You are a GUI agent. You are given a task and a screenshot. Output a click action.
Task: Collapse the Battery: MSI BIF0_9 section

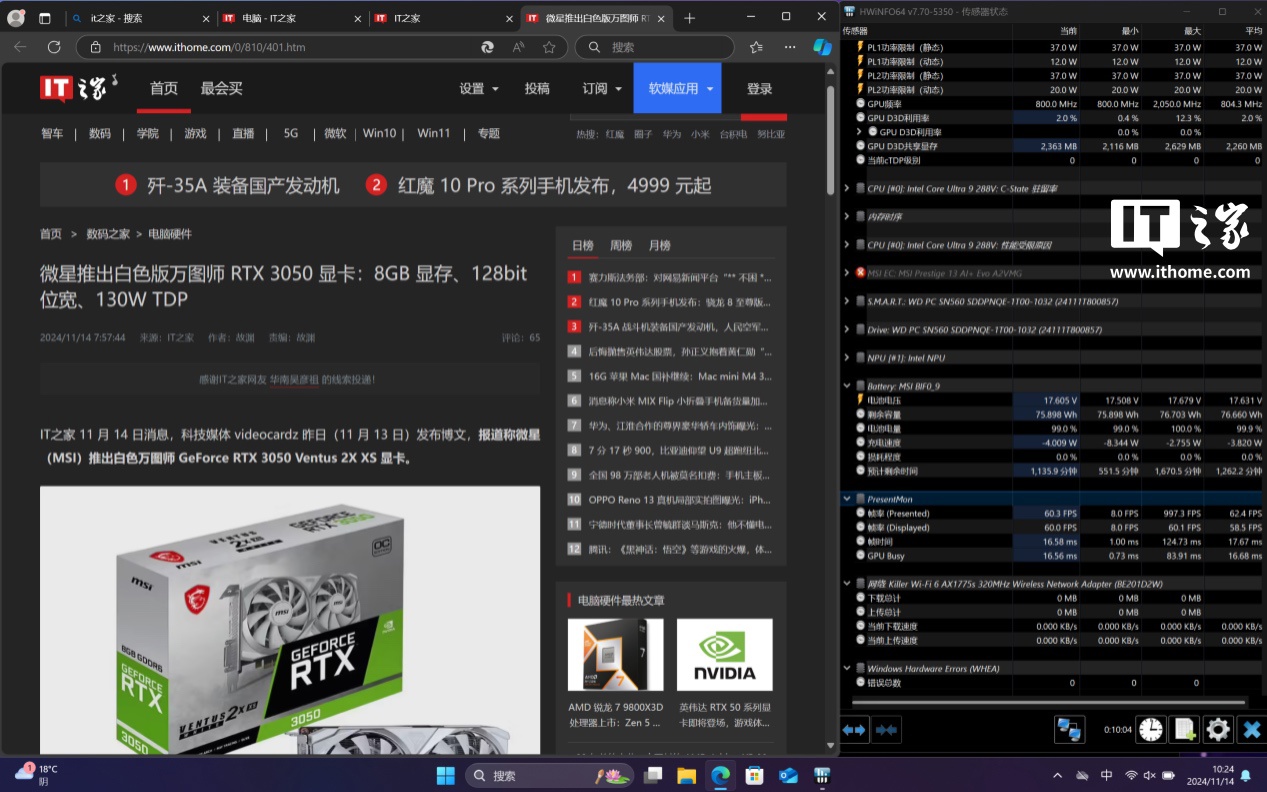tap(848, 386)
